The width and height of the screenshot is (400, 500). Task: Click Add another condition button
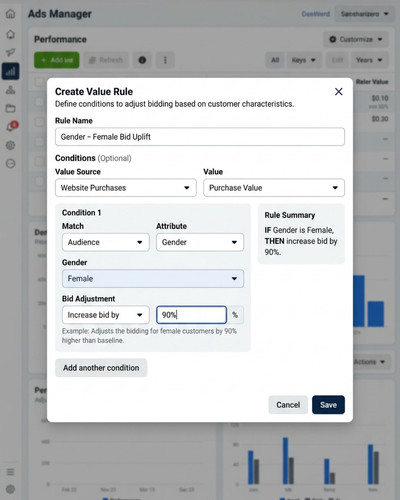click(101, 368)
